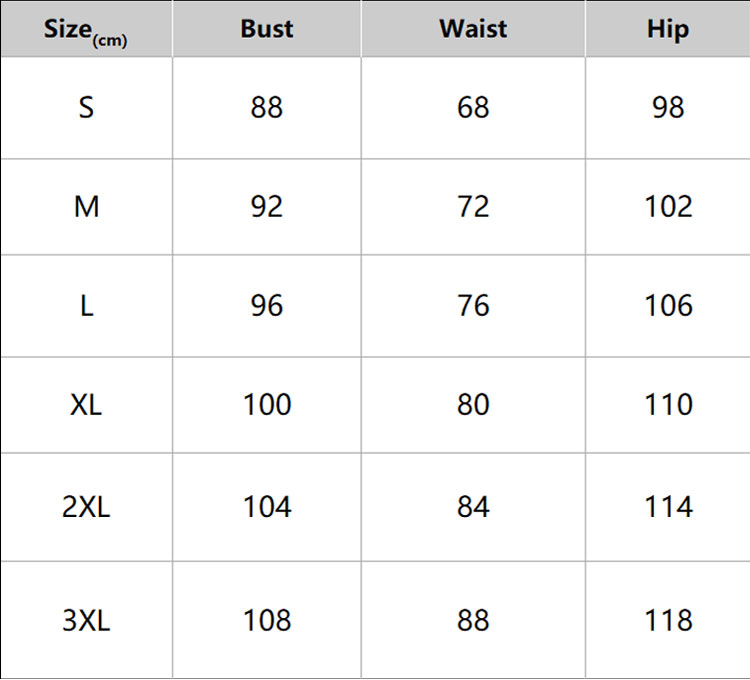Click the Size (cm) column header

86,29
